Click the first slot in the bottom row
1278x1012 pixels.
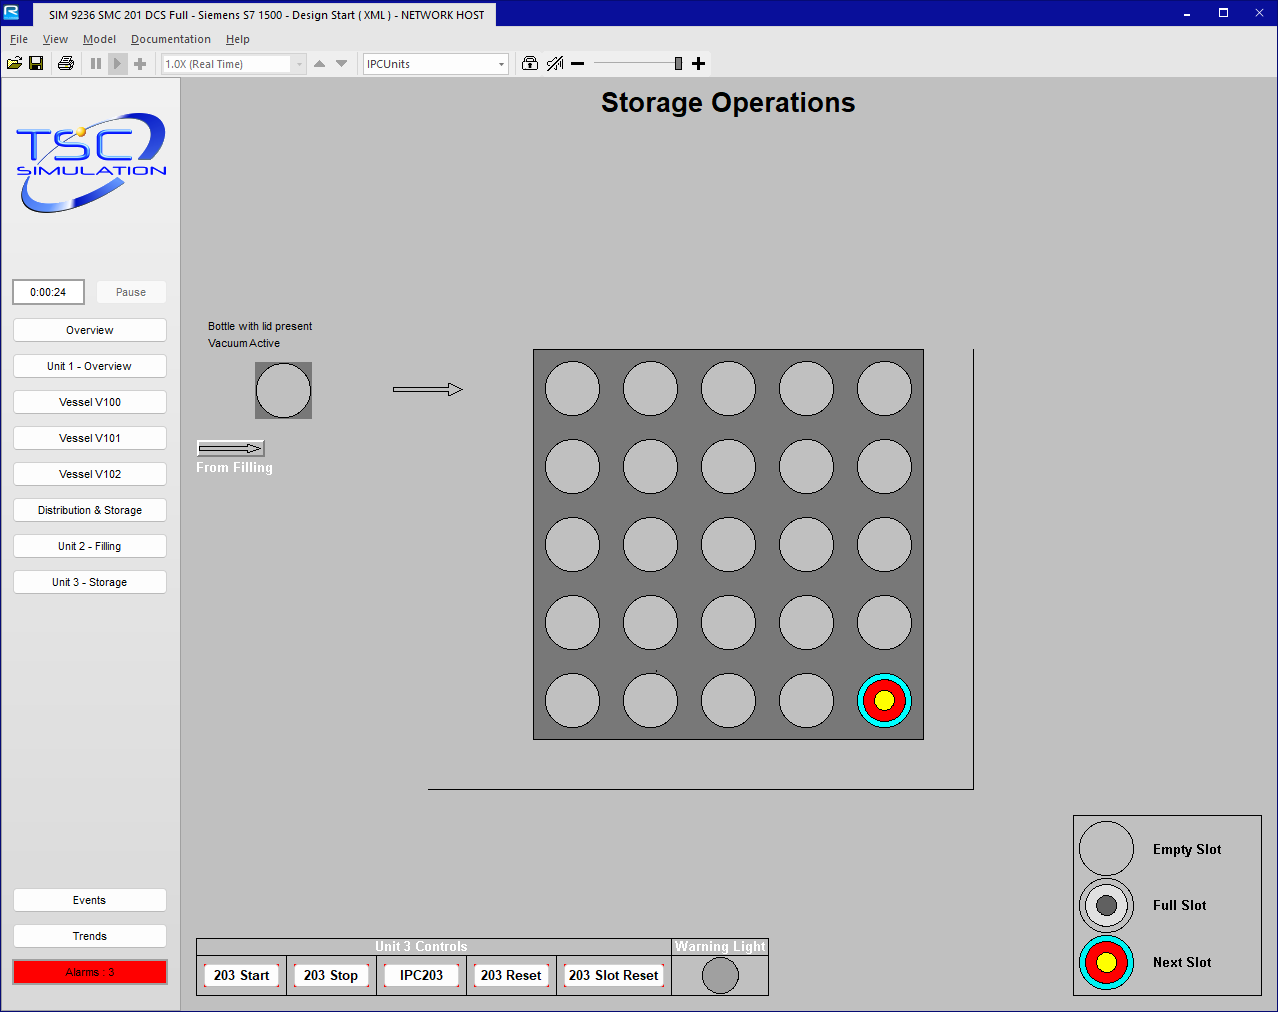point(572,700)
